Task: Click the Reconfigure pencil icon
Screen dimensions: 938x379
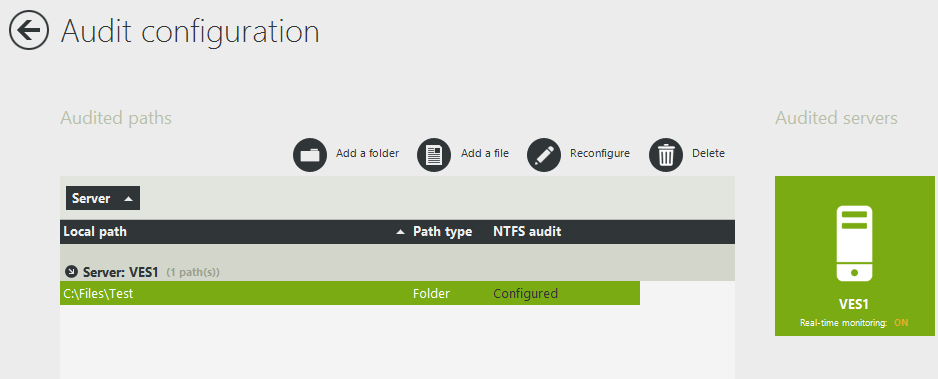Action: click(x=544, y=155)
